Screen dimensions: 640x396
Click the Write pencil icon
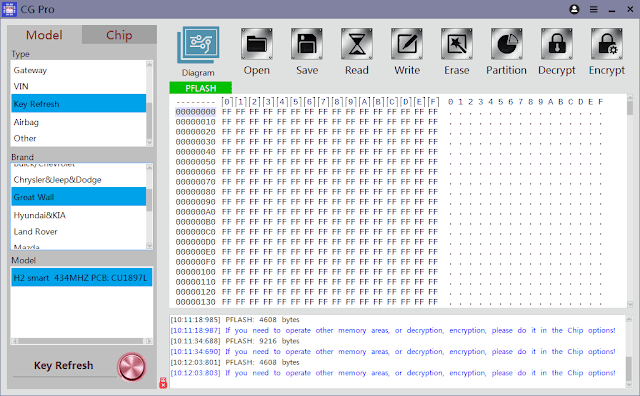pyautogui.click(x=407, y=44)
